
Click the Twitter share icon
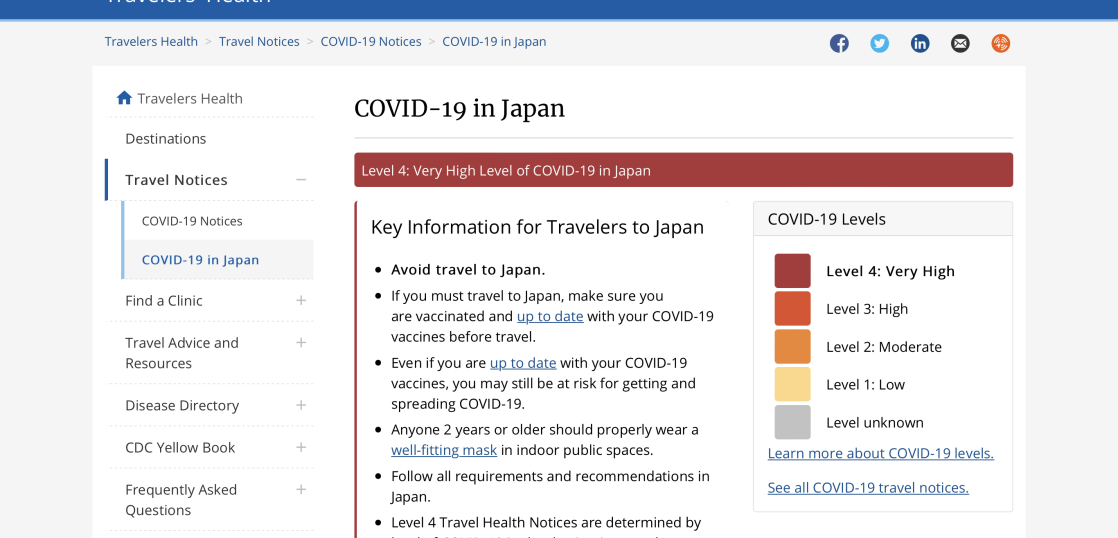(879, 43)
